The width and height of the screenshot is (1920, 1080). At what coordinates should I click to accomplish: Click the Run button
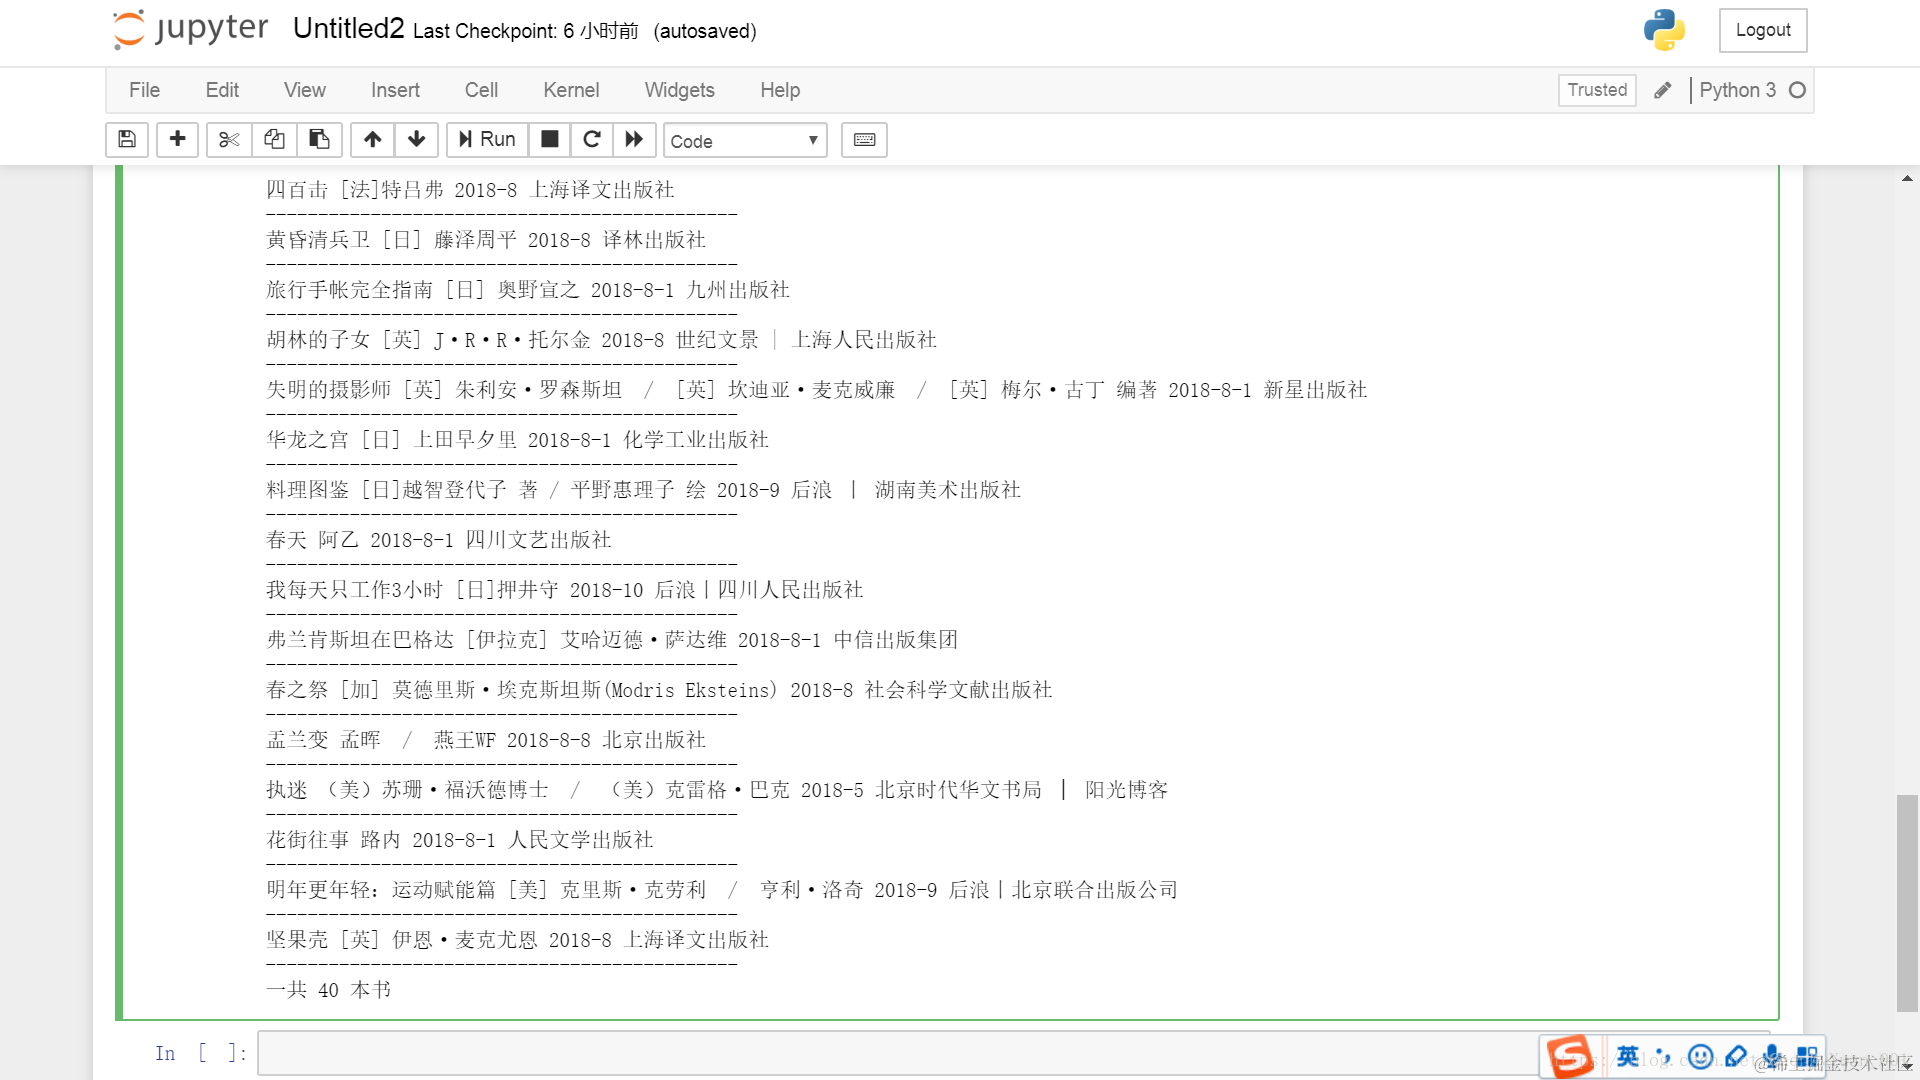pos(487,140)
